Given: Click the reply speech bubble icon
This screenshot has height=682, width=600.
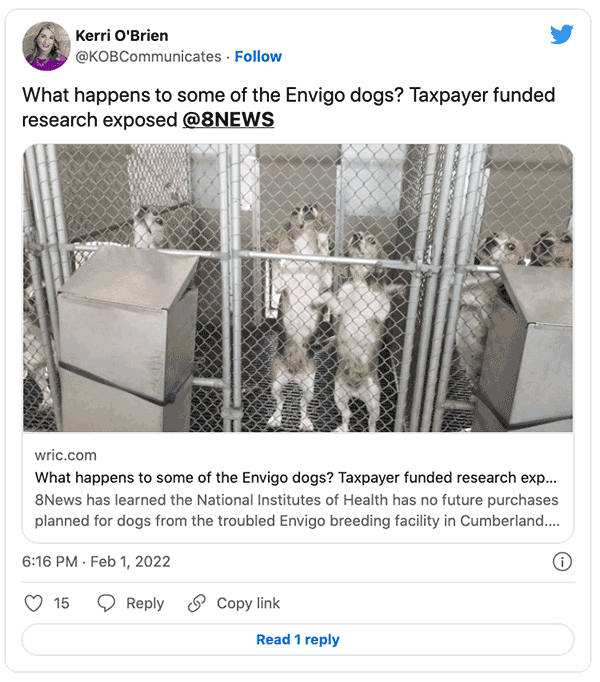Looking at the screenshot, I should point(106,603).
